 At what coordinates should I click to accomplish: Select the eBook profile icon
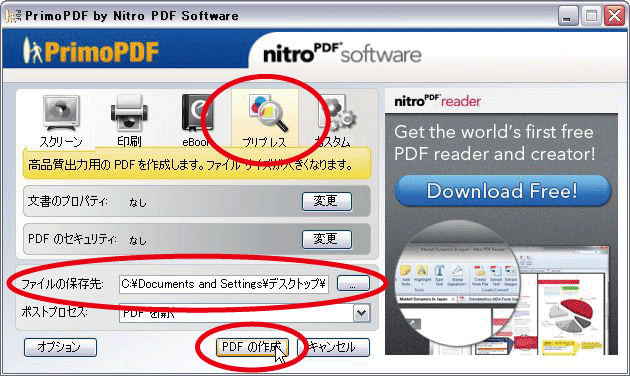pos(197,113)
